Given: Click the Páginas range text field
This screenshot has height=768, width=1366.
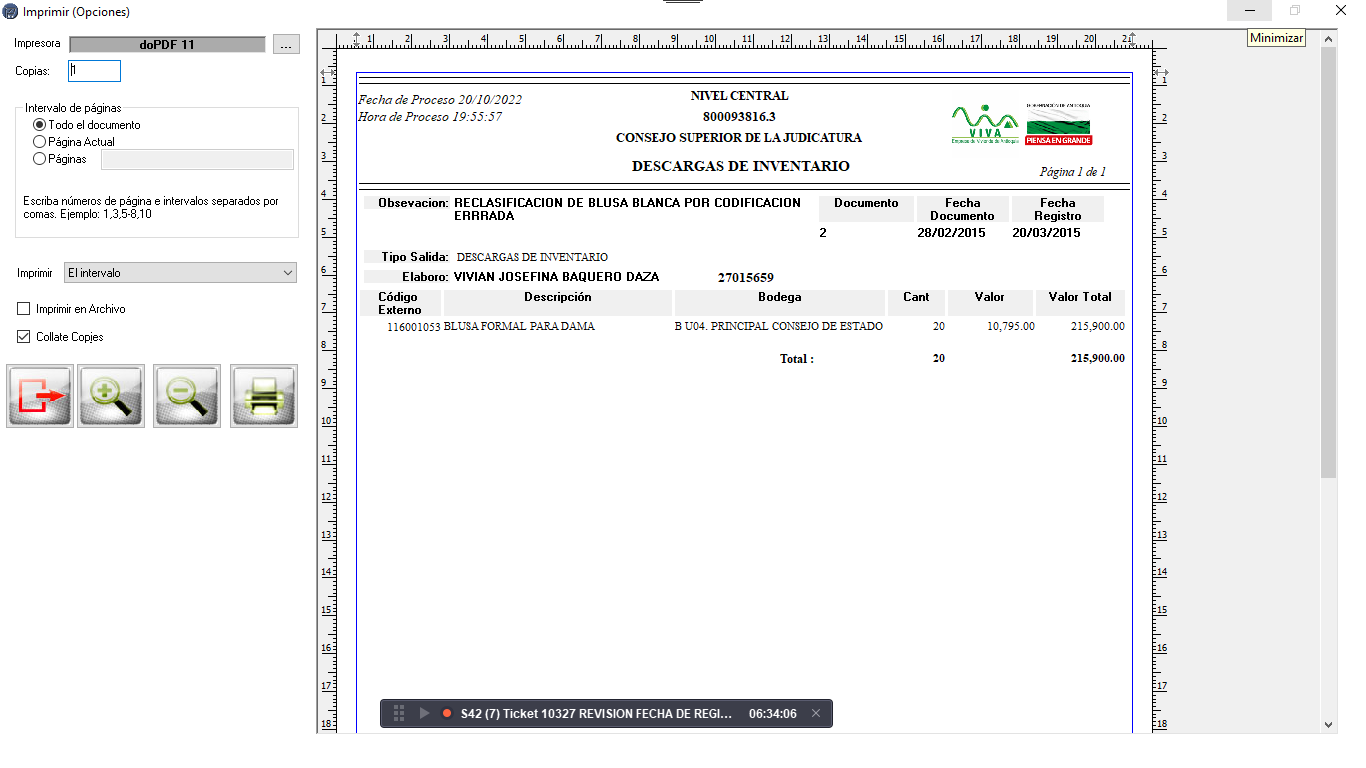Looking at the screenshot, I should tap(197, 159).
